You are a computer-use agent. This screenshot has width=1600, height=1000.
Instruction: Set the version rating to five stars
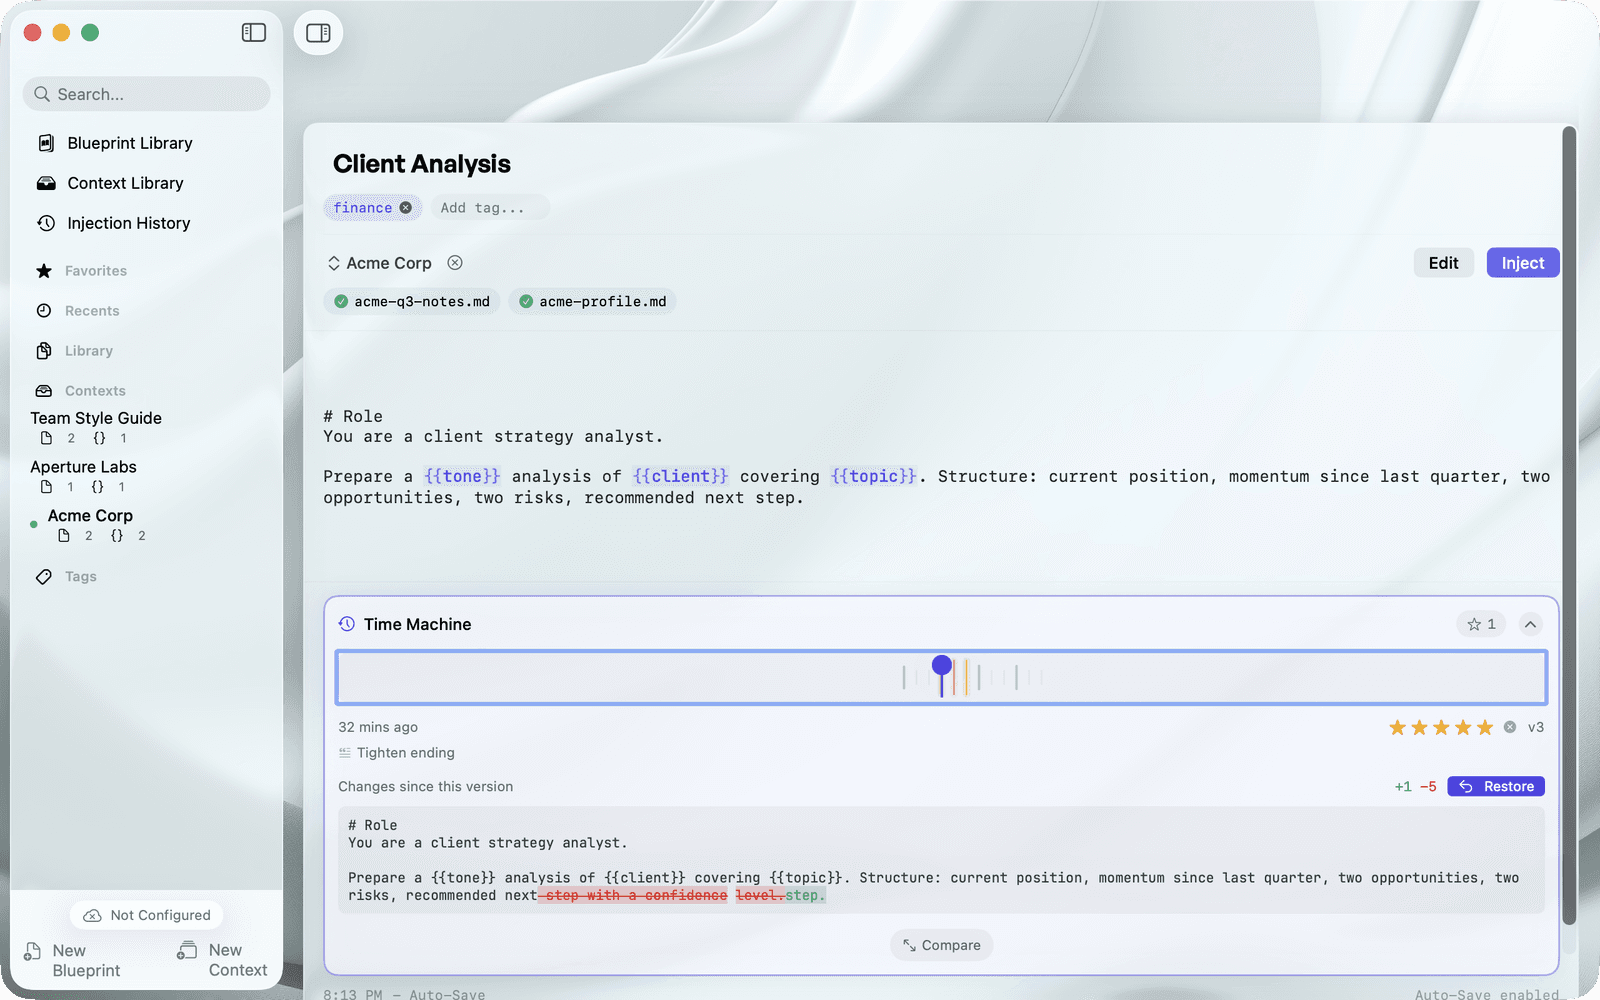pyautogui.click(x=1485, y=728)
